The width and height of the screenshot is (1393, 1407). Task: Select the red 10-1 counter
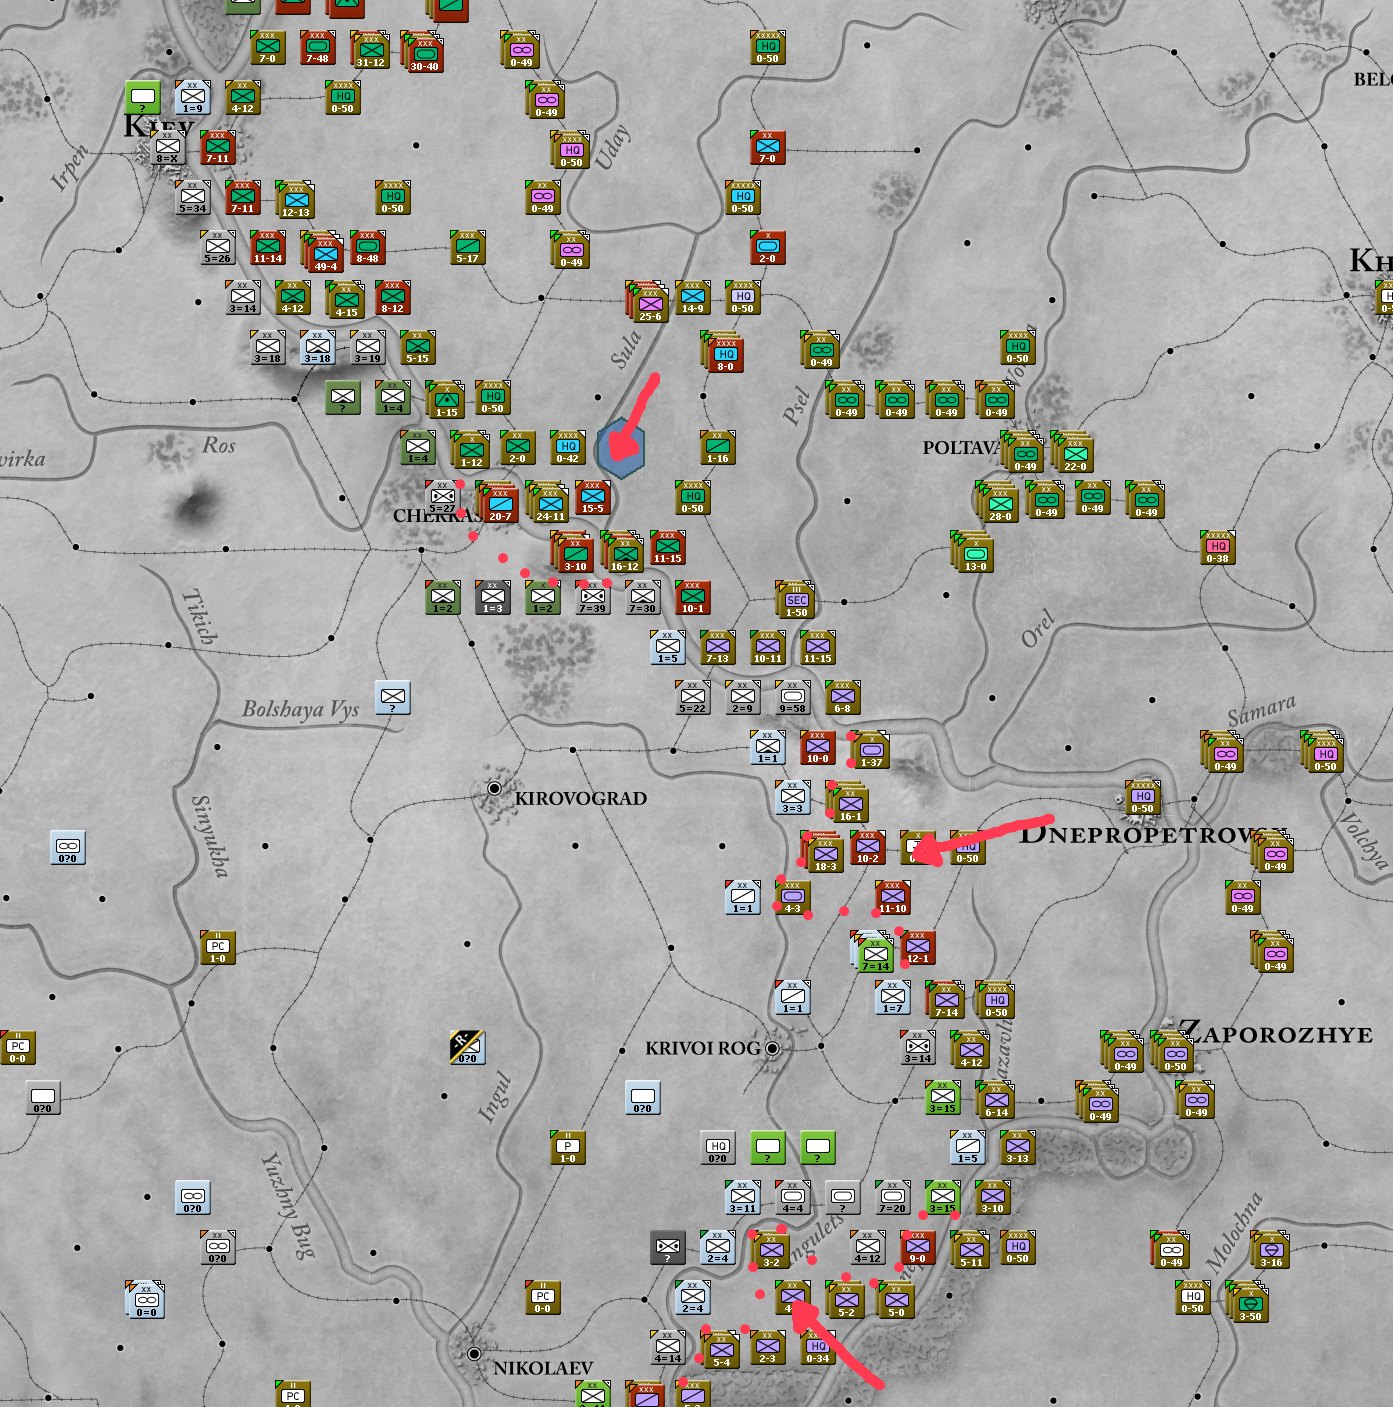coord(693,598)
